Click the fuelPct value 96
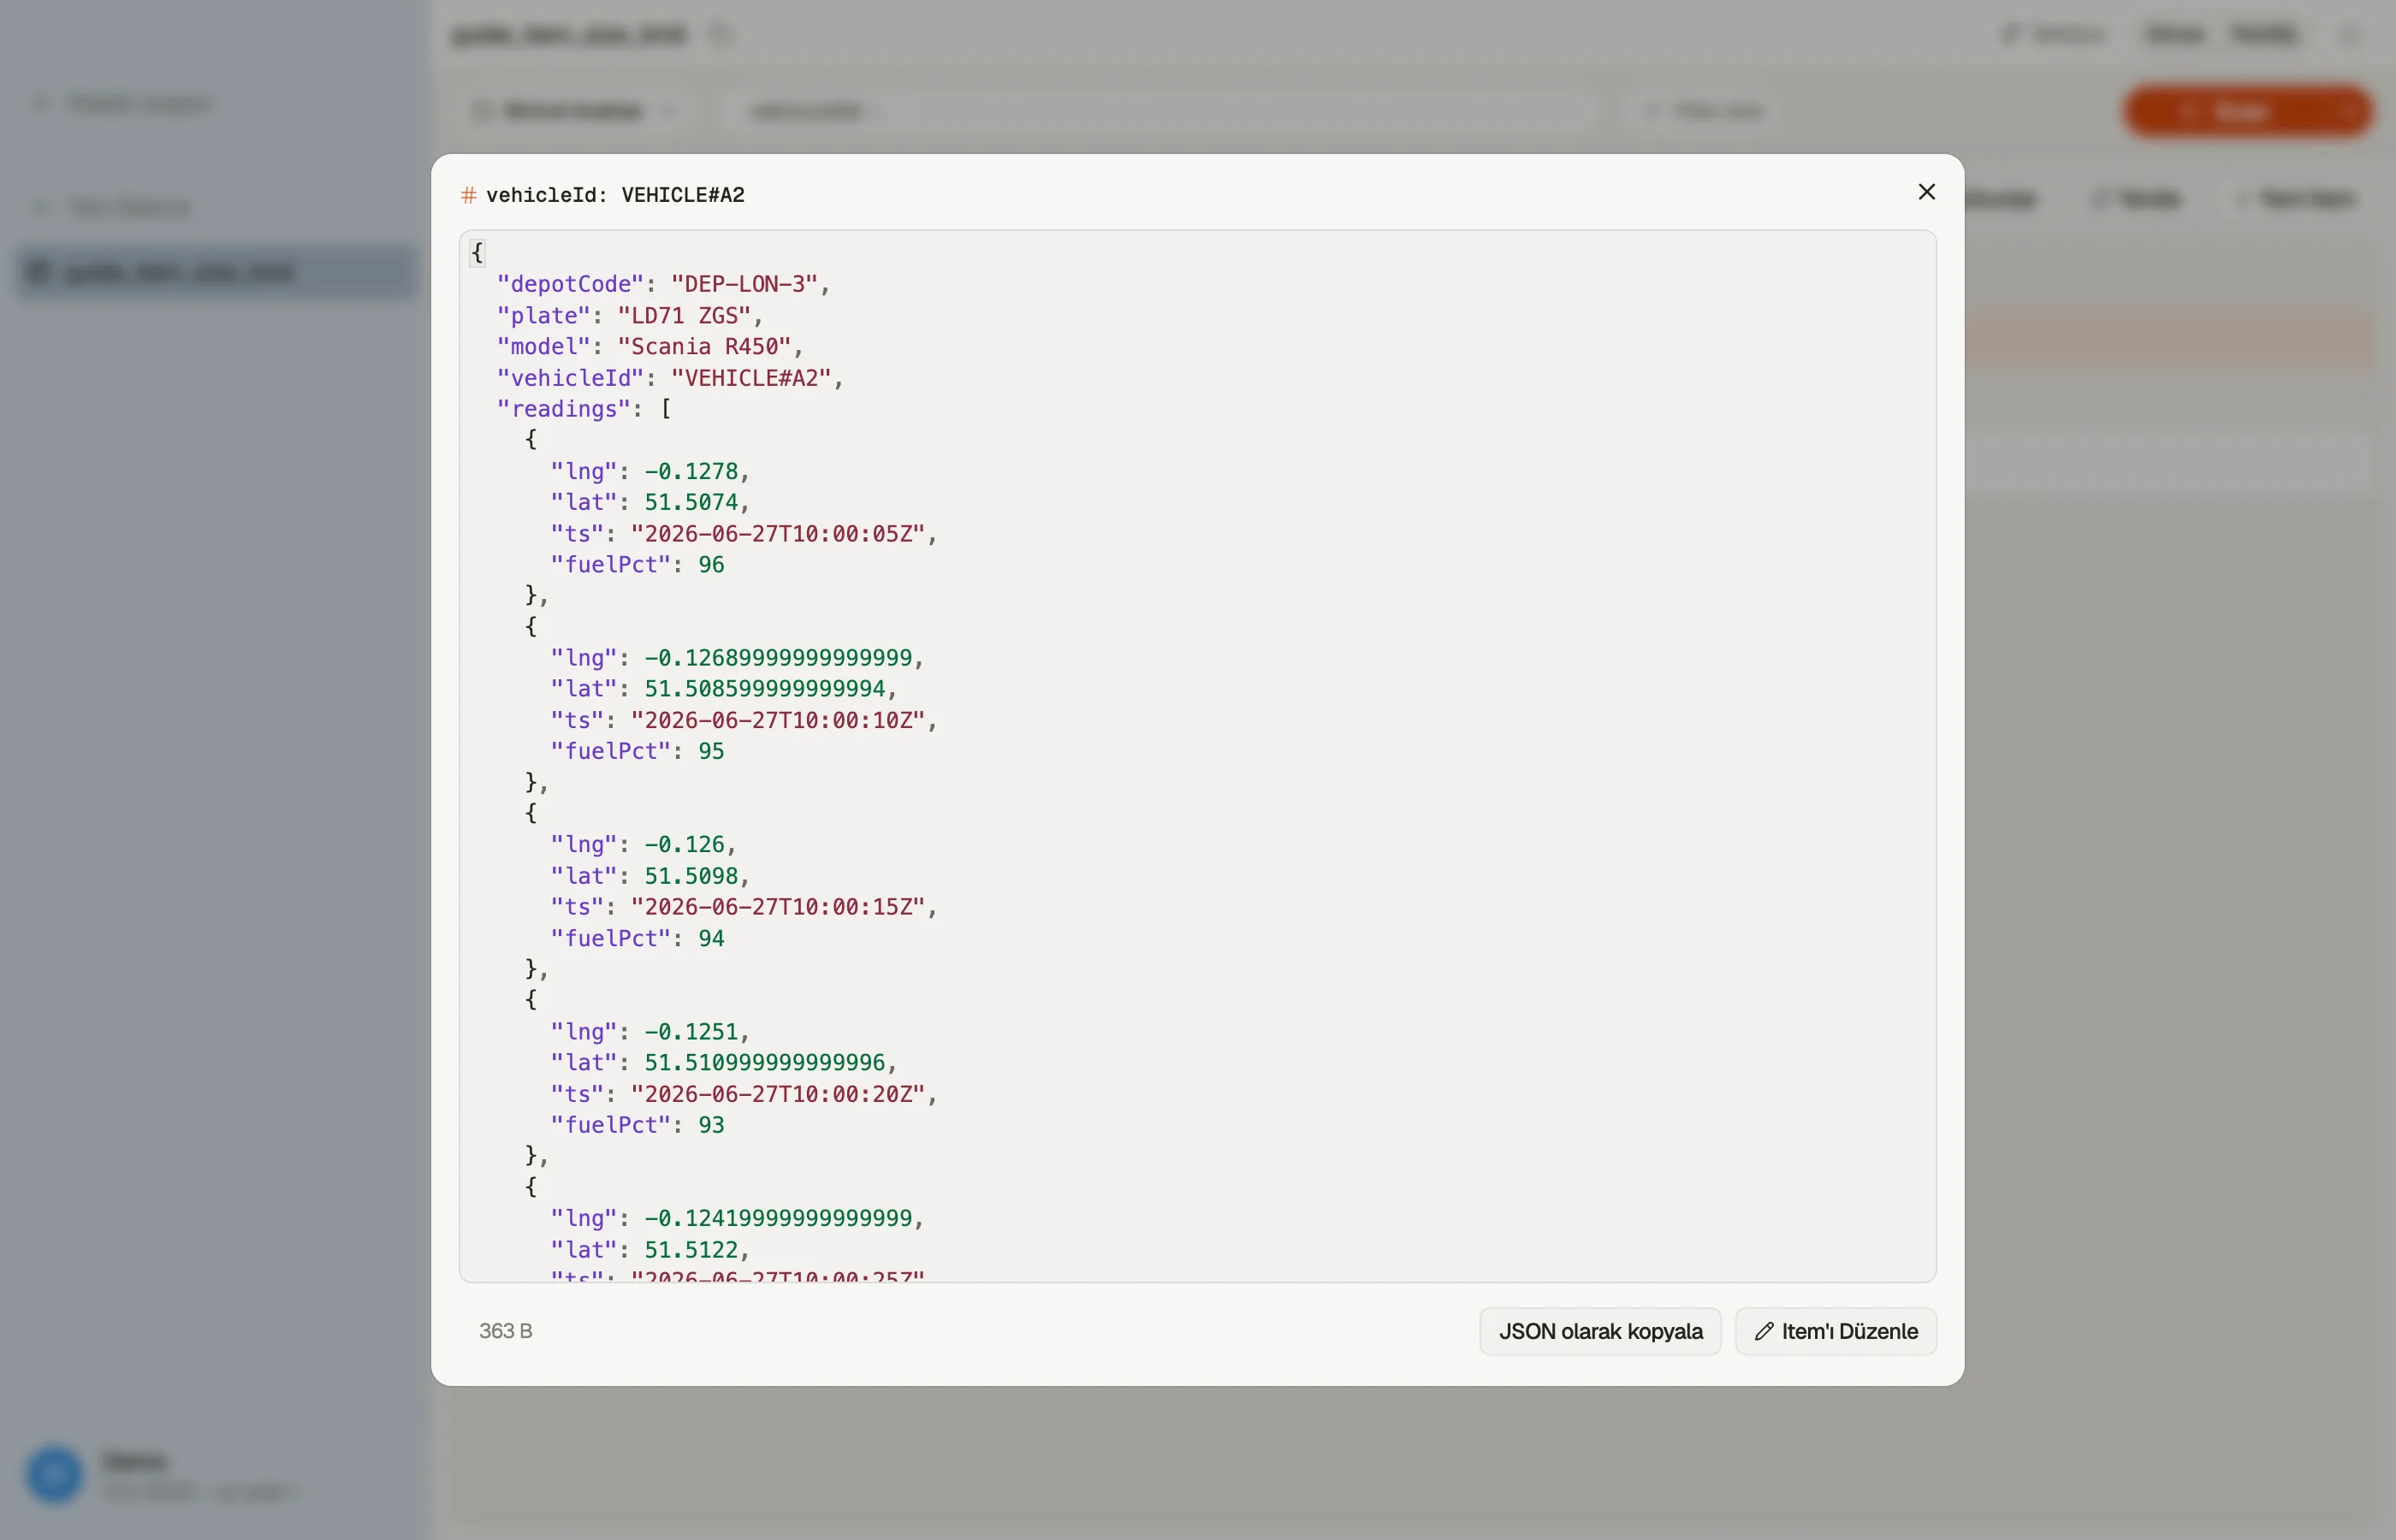The height and width of the screenshot is (1540, 2396). [x=711, y=565]
